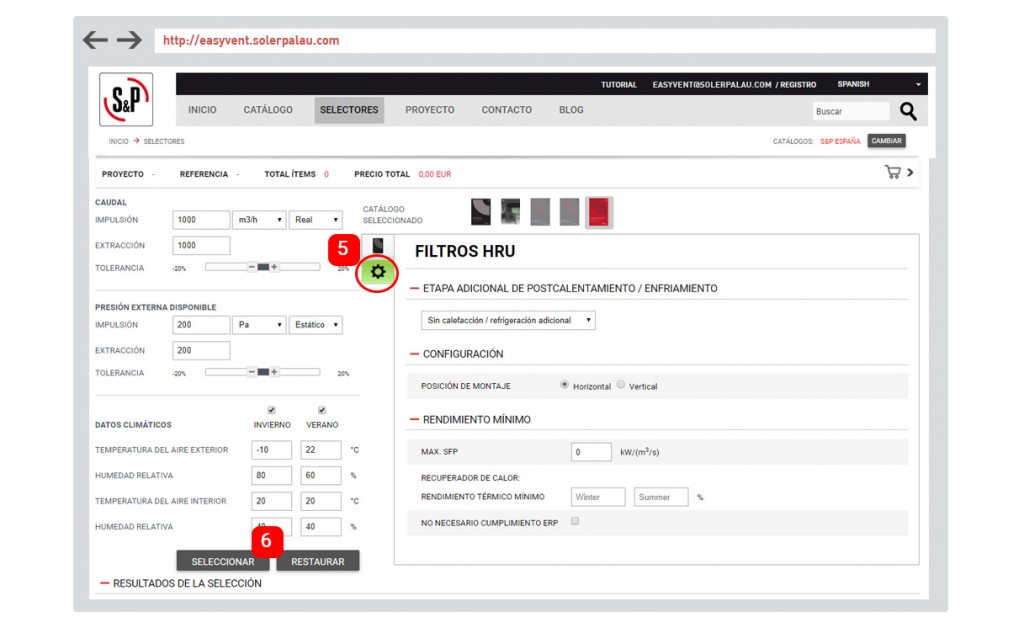The image size is (1024, 628).
Task: Click the arrow next to the cart
Action: pos(910,172)
